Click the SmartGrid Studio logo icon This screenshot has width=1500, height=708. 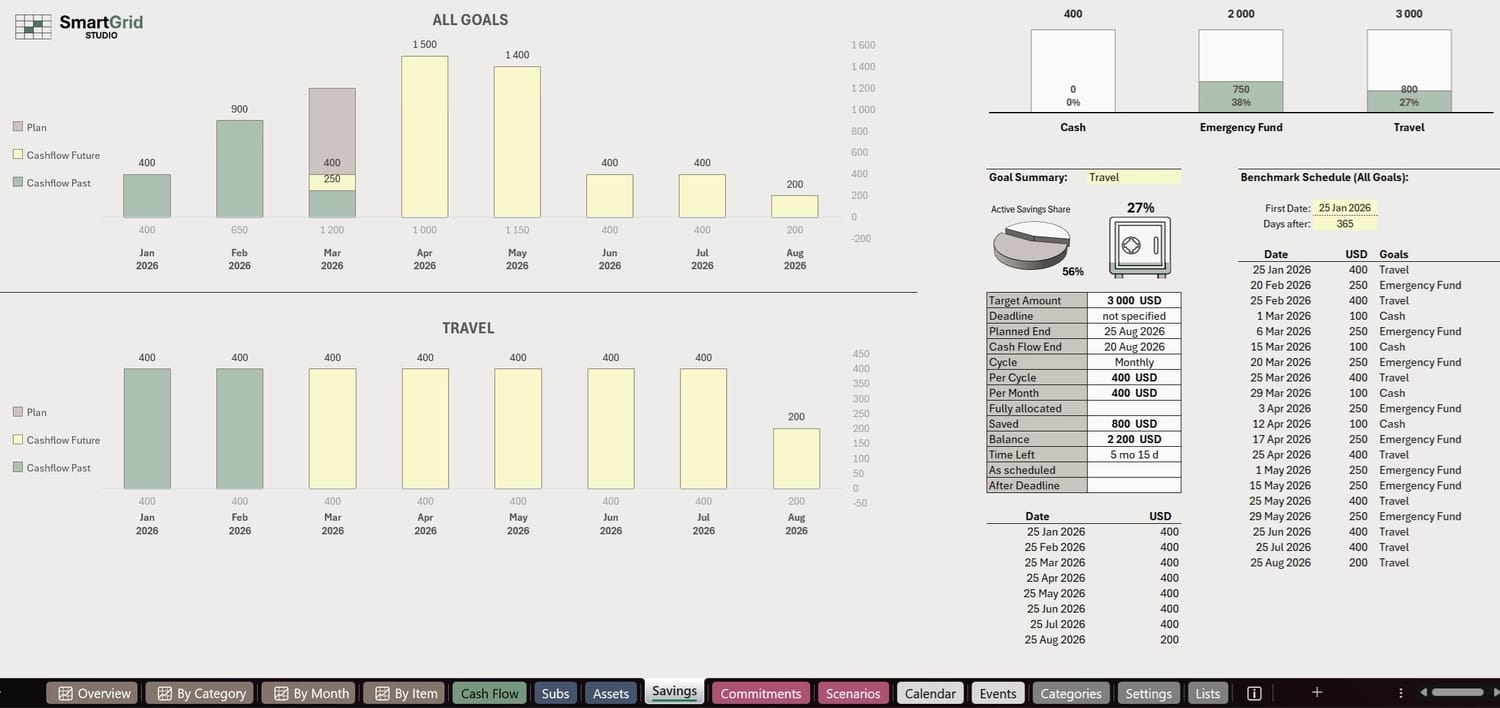(x=33, y=26)
